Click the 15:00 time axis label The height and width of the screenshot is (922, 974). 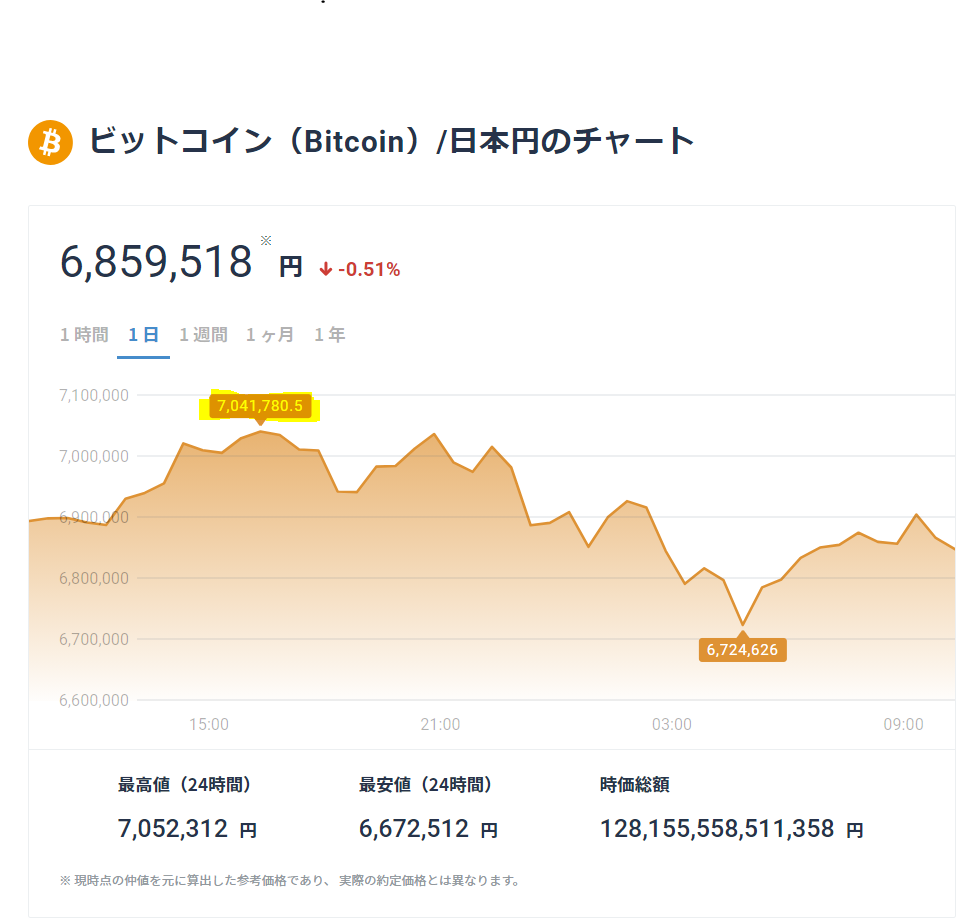pos(209,724)
